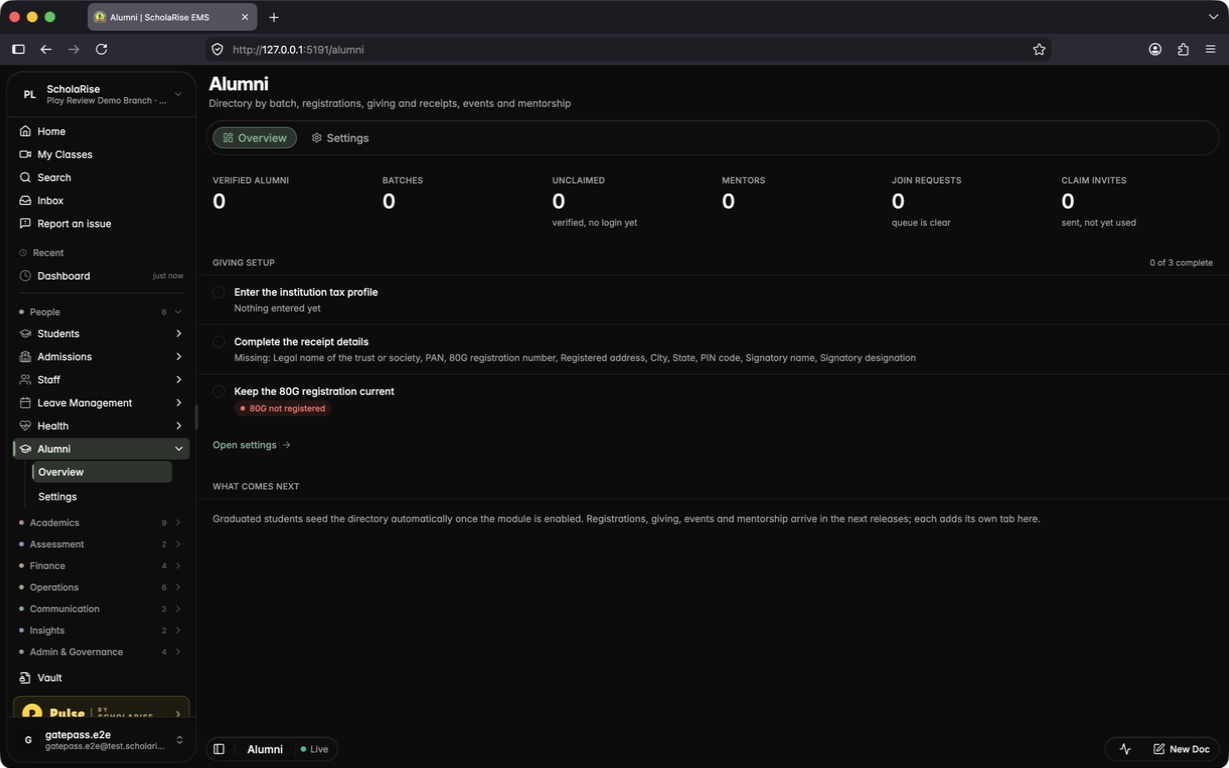Viewport: 1229px width, 768px height.
Task: Expand the Students submenu chevron
Action: pos(179,333)
